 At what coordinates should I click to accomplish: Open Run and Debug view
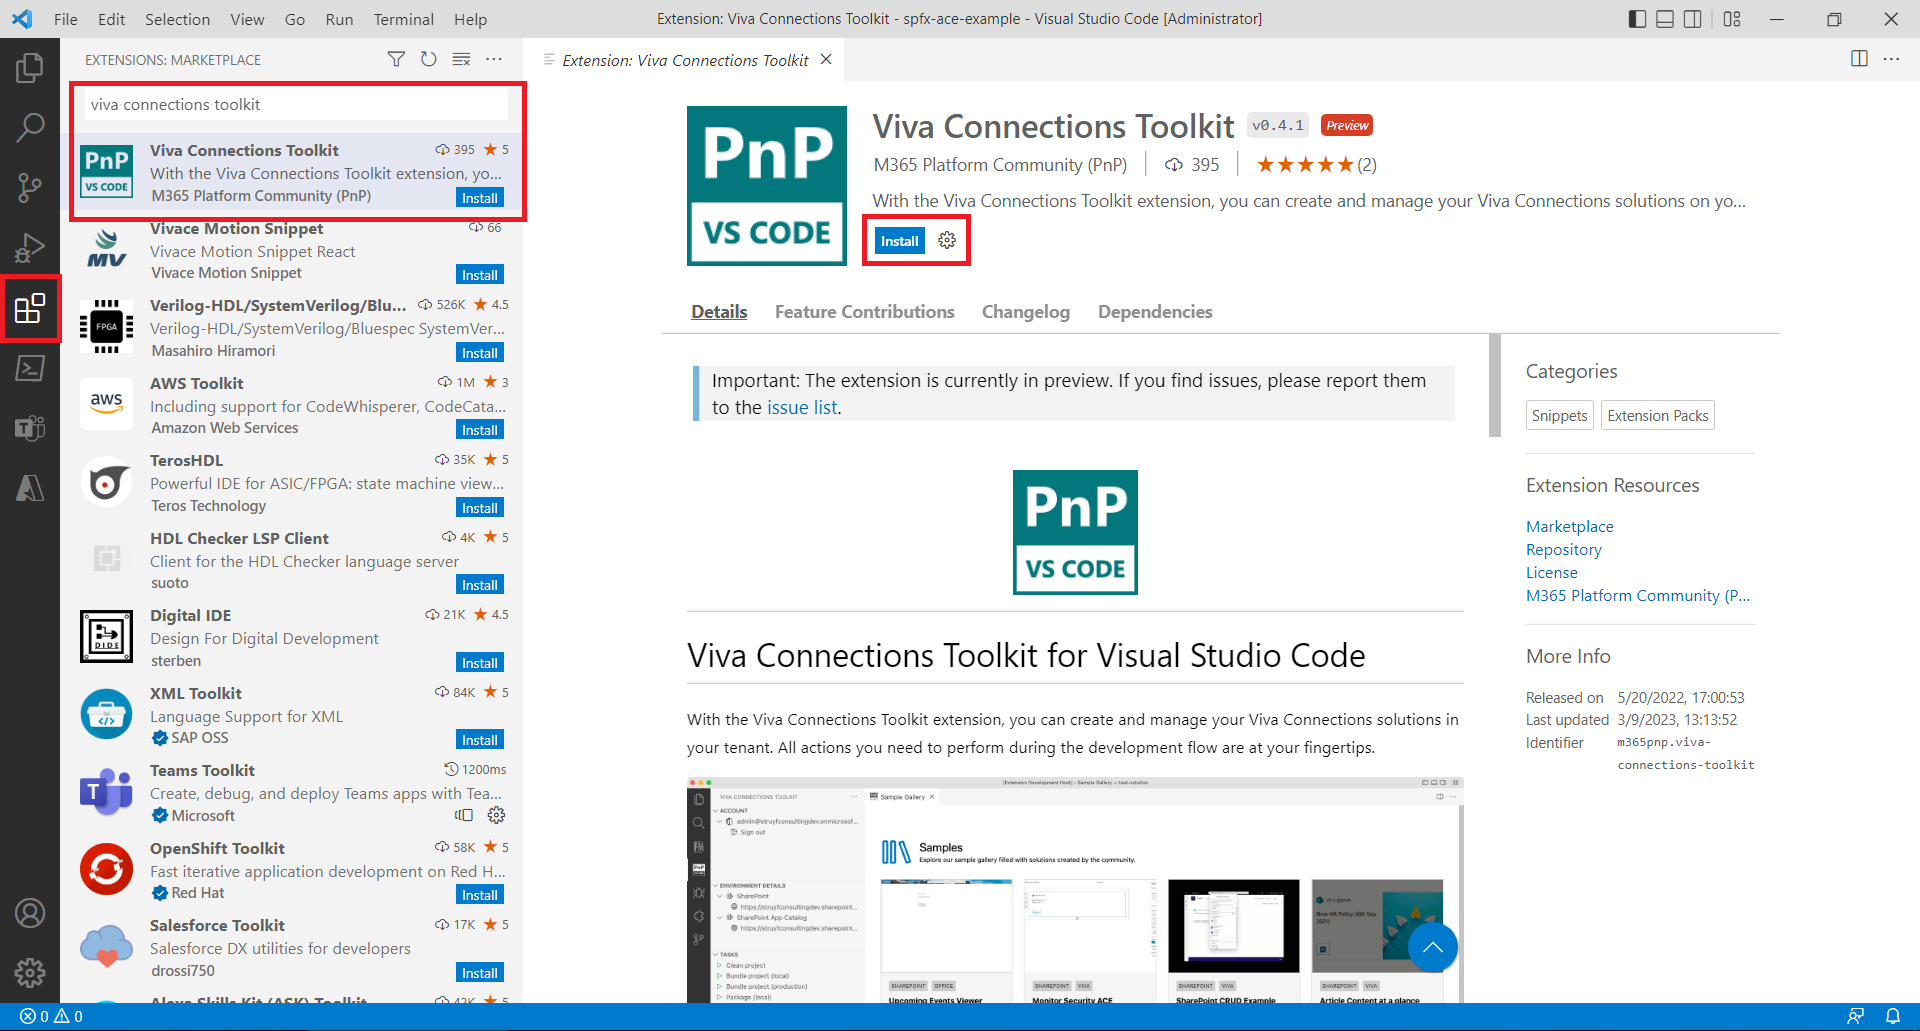[x=30, y=247]
